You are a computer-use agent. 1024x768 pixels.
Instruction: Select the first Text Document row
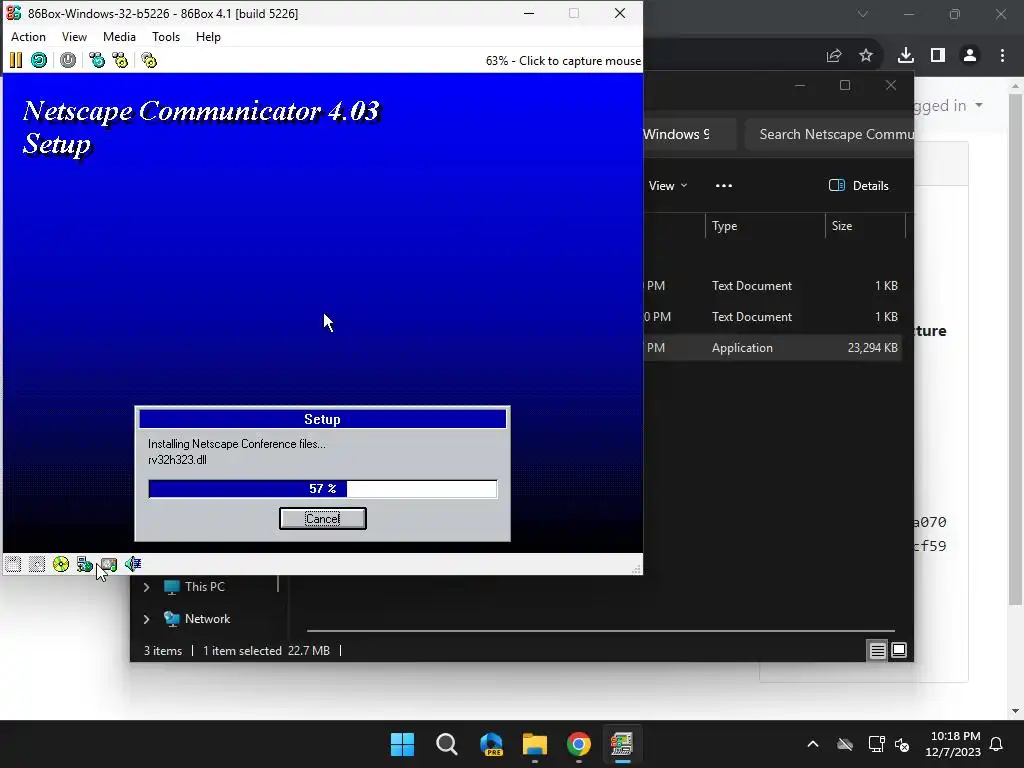click(x=773, y=286)
